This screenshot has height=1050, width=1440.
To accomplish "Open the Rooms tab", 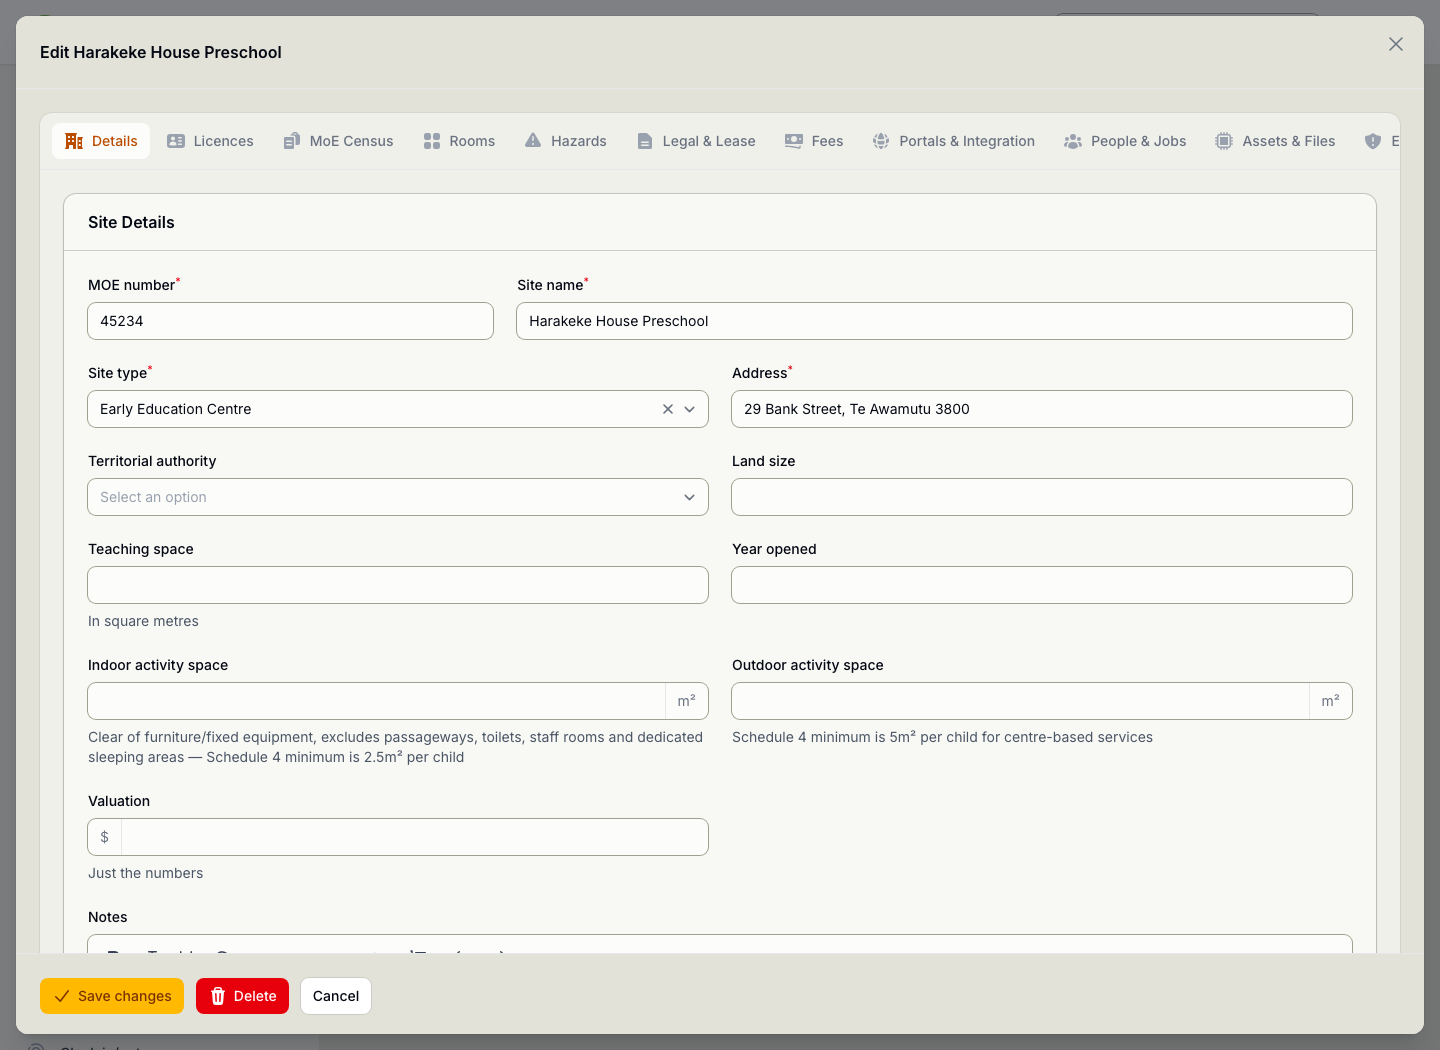I will click(459, 141).
